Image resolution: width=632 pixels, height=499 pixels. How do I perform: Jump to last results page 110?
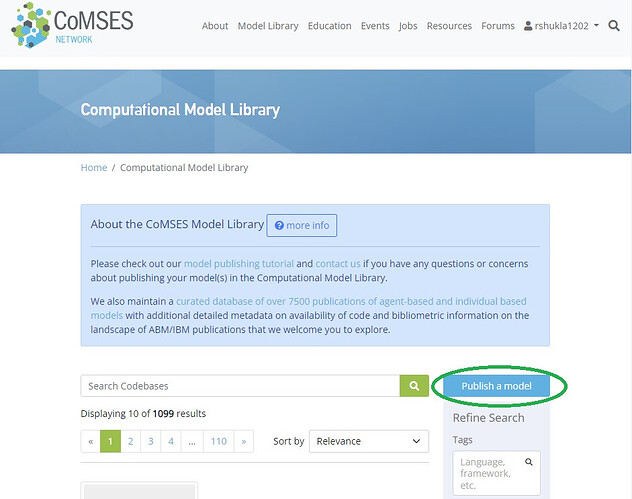219,441
